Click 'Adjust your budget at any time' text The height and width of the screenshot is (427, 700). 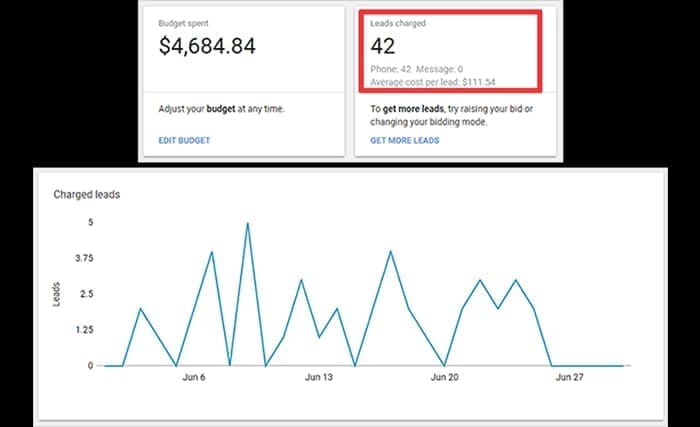221,109
